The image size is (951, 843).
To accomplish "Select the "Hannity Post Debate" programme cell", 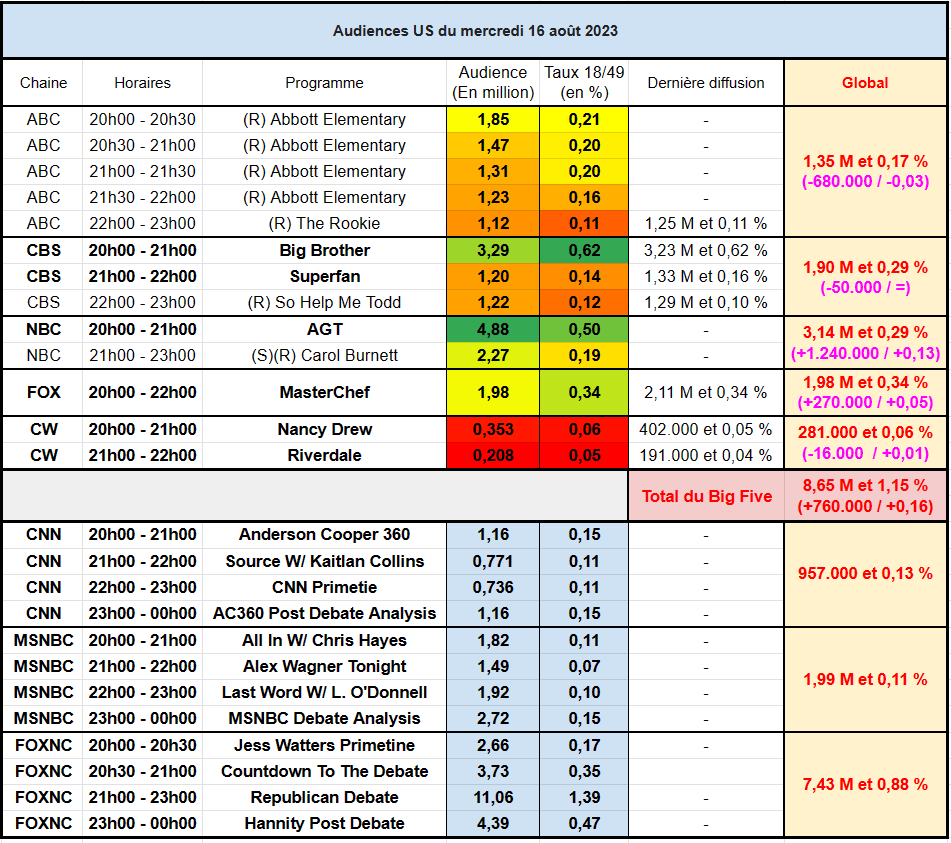I will (324, 823).
